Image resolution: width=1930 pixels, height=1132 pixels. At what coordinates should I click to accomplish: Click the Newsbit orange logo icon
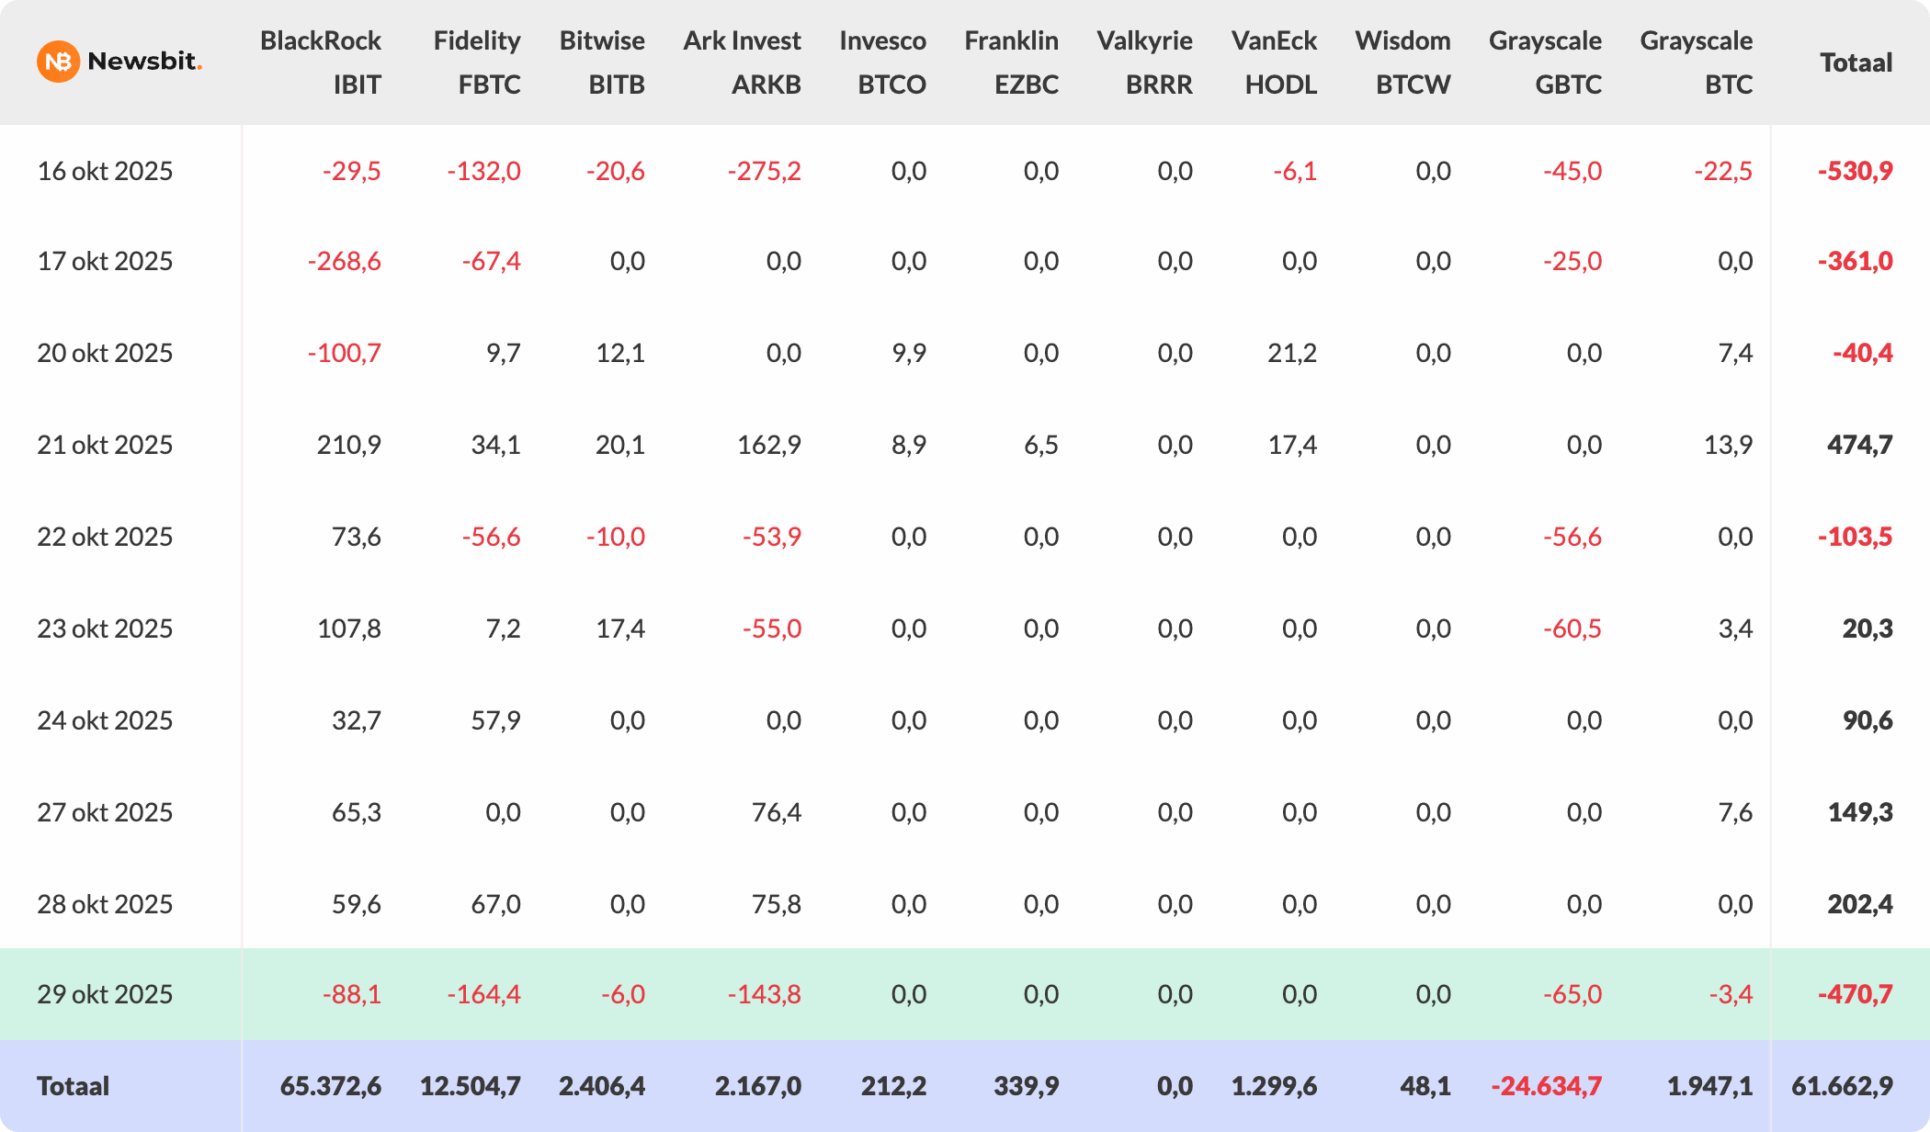pyautogui.click(x=58, y=62)
